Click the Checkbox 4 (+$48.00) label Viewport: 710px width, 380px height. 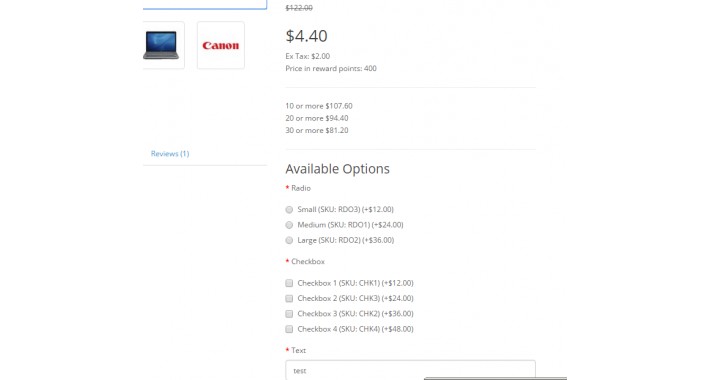pos(355,329)
